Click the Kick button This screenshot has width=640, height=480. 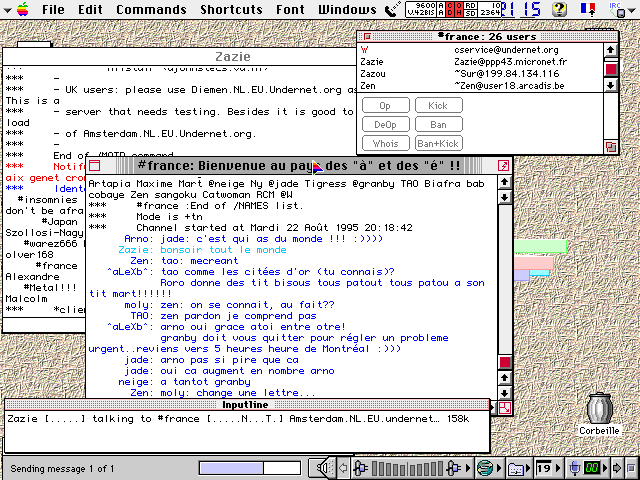tap(439, 106)
